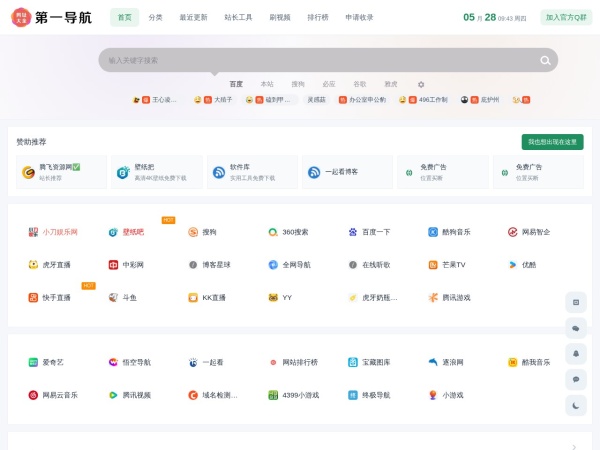Expand the bottom section chevron arrow

pyautogui.click(x=574, y=447)
